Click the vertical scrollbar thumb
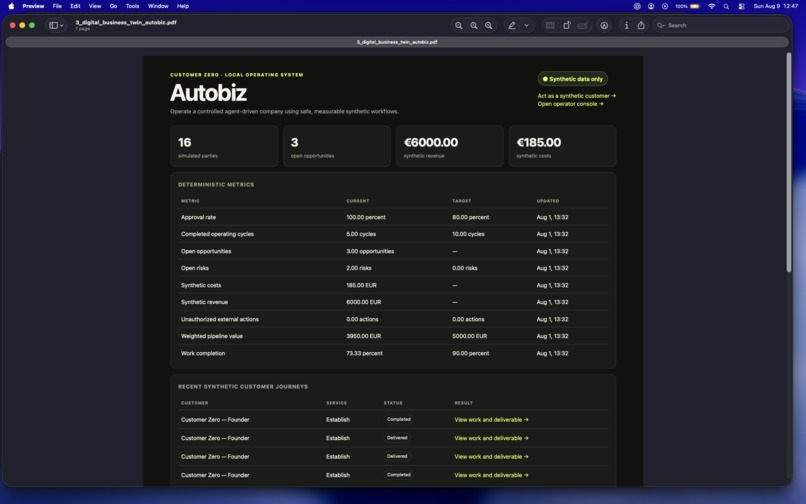This screenshot has height=504, width=806. click(x=789, y=162)
